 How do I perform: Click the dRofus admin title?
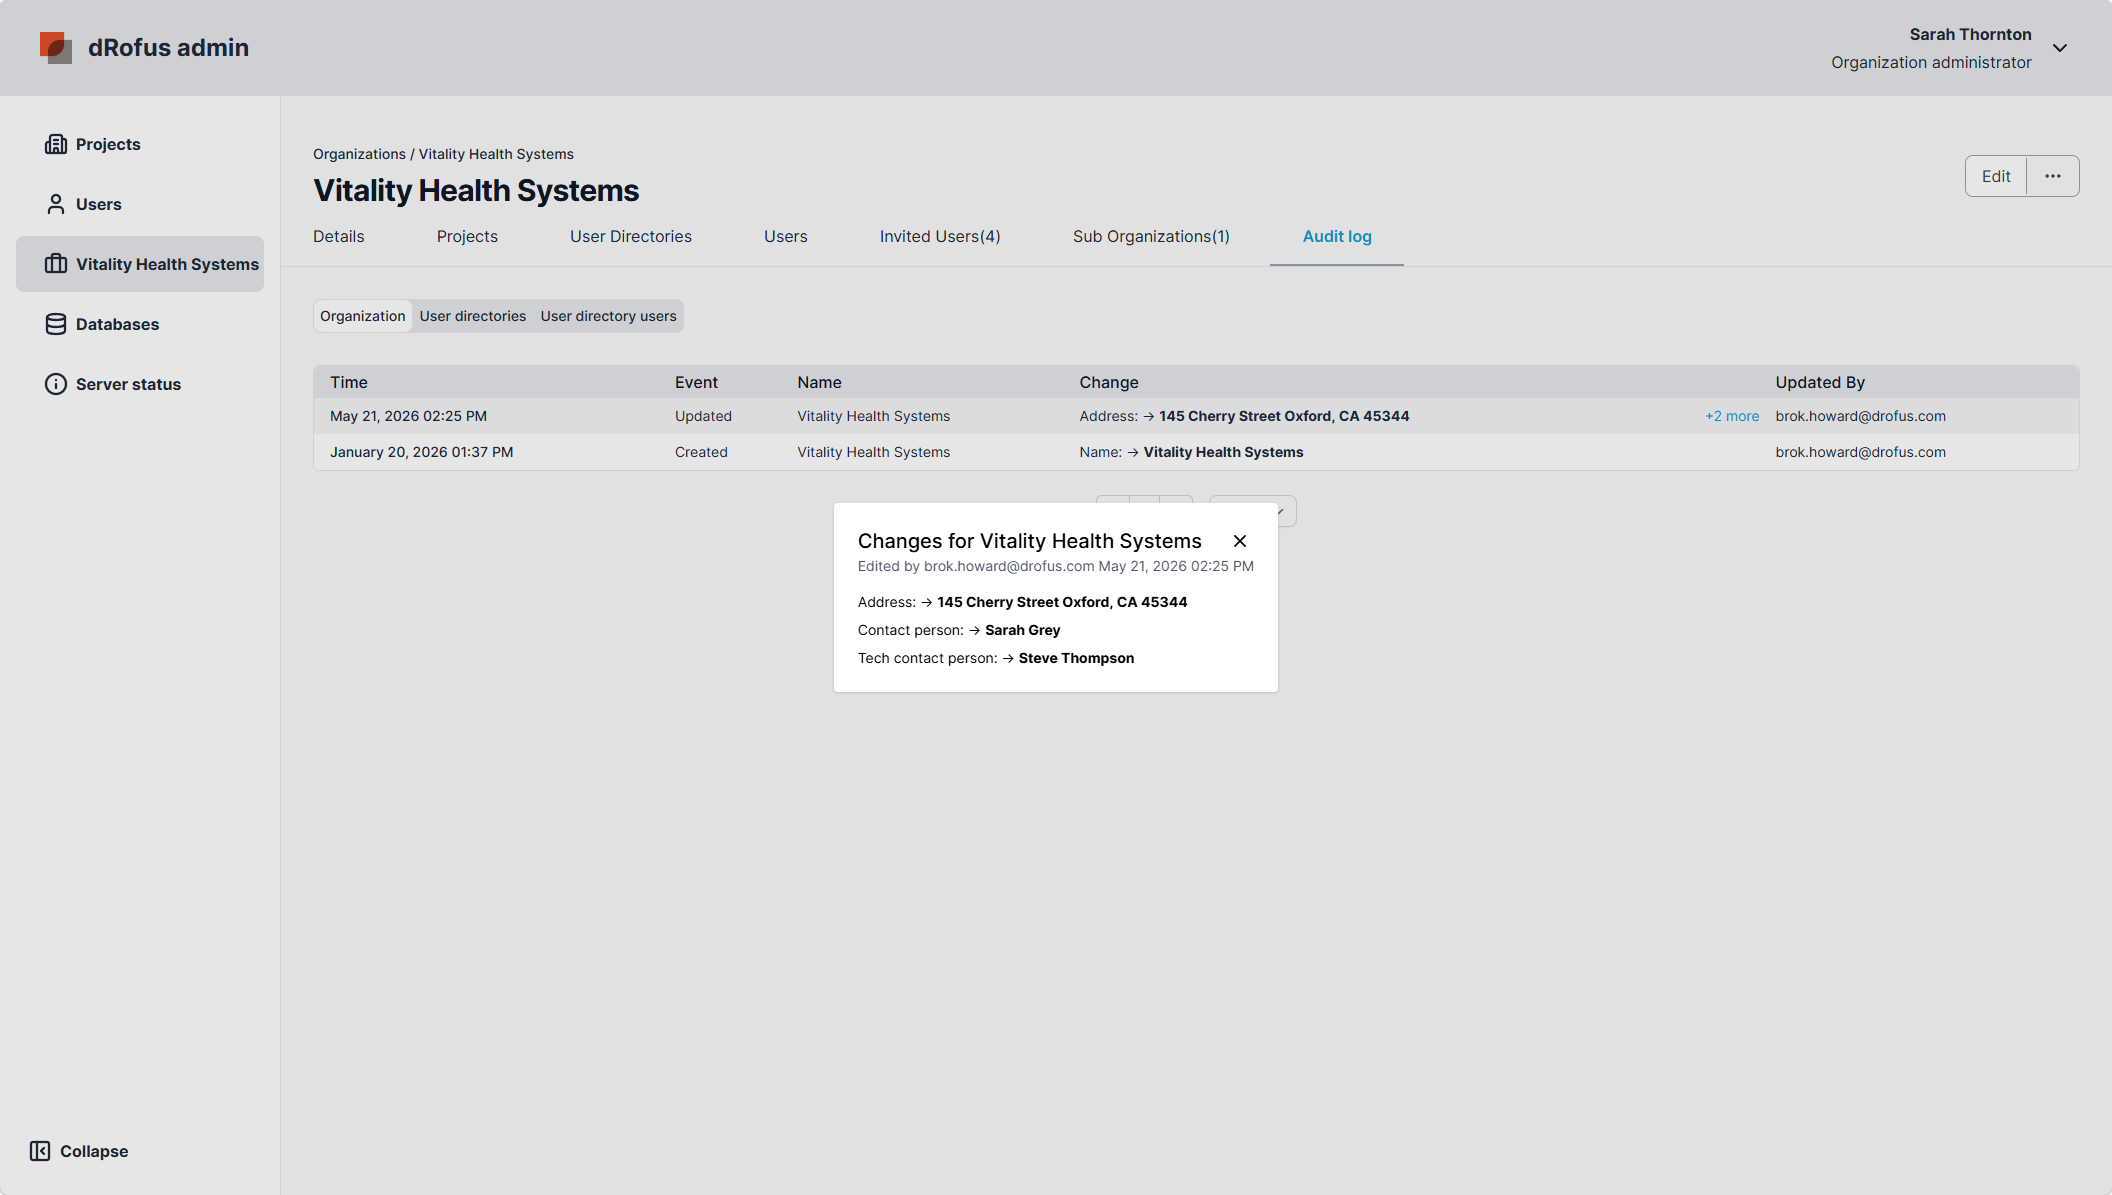click(x=168, y=48)
